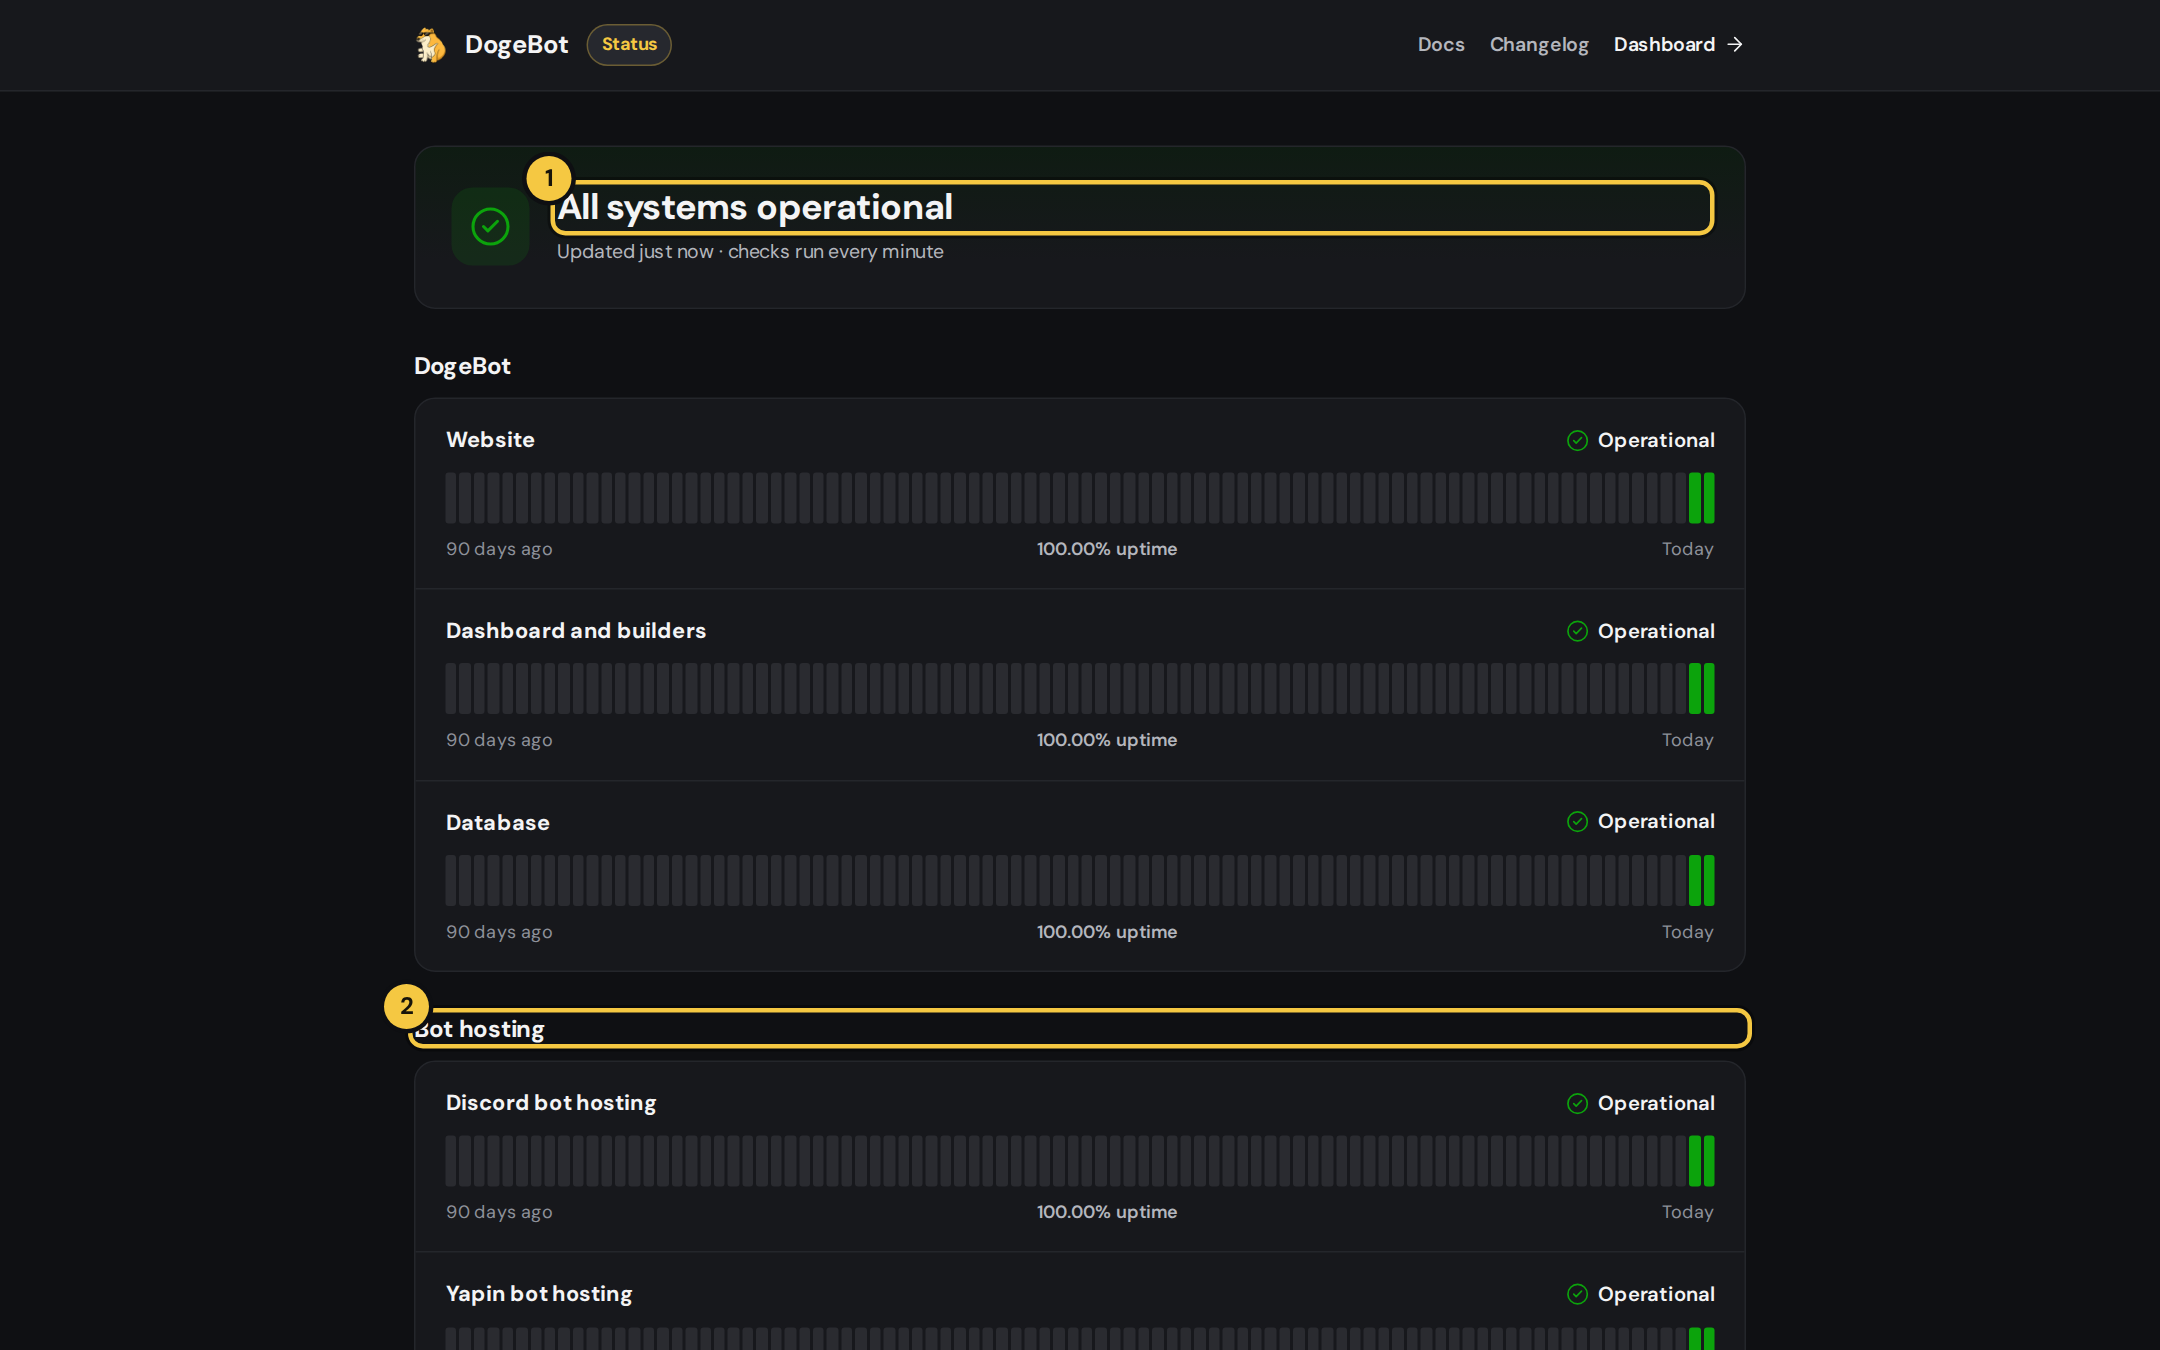Click the arrow icon next to Dashboard

click(1735, 45)
